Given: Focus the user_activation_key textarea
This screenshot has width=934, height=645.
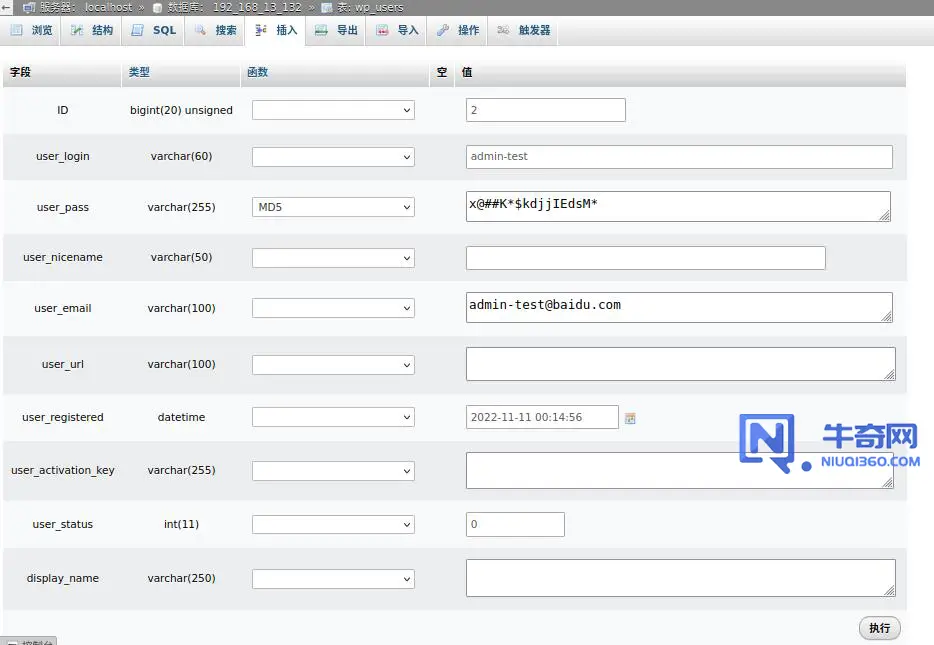Looking at the screenshot, I should coord(679,470).
